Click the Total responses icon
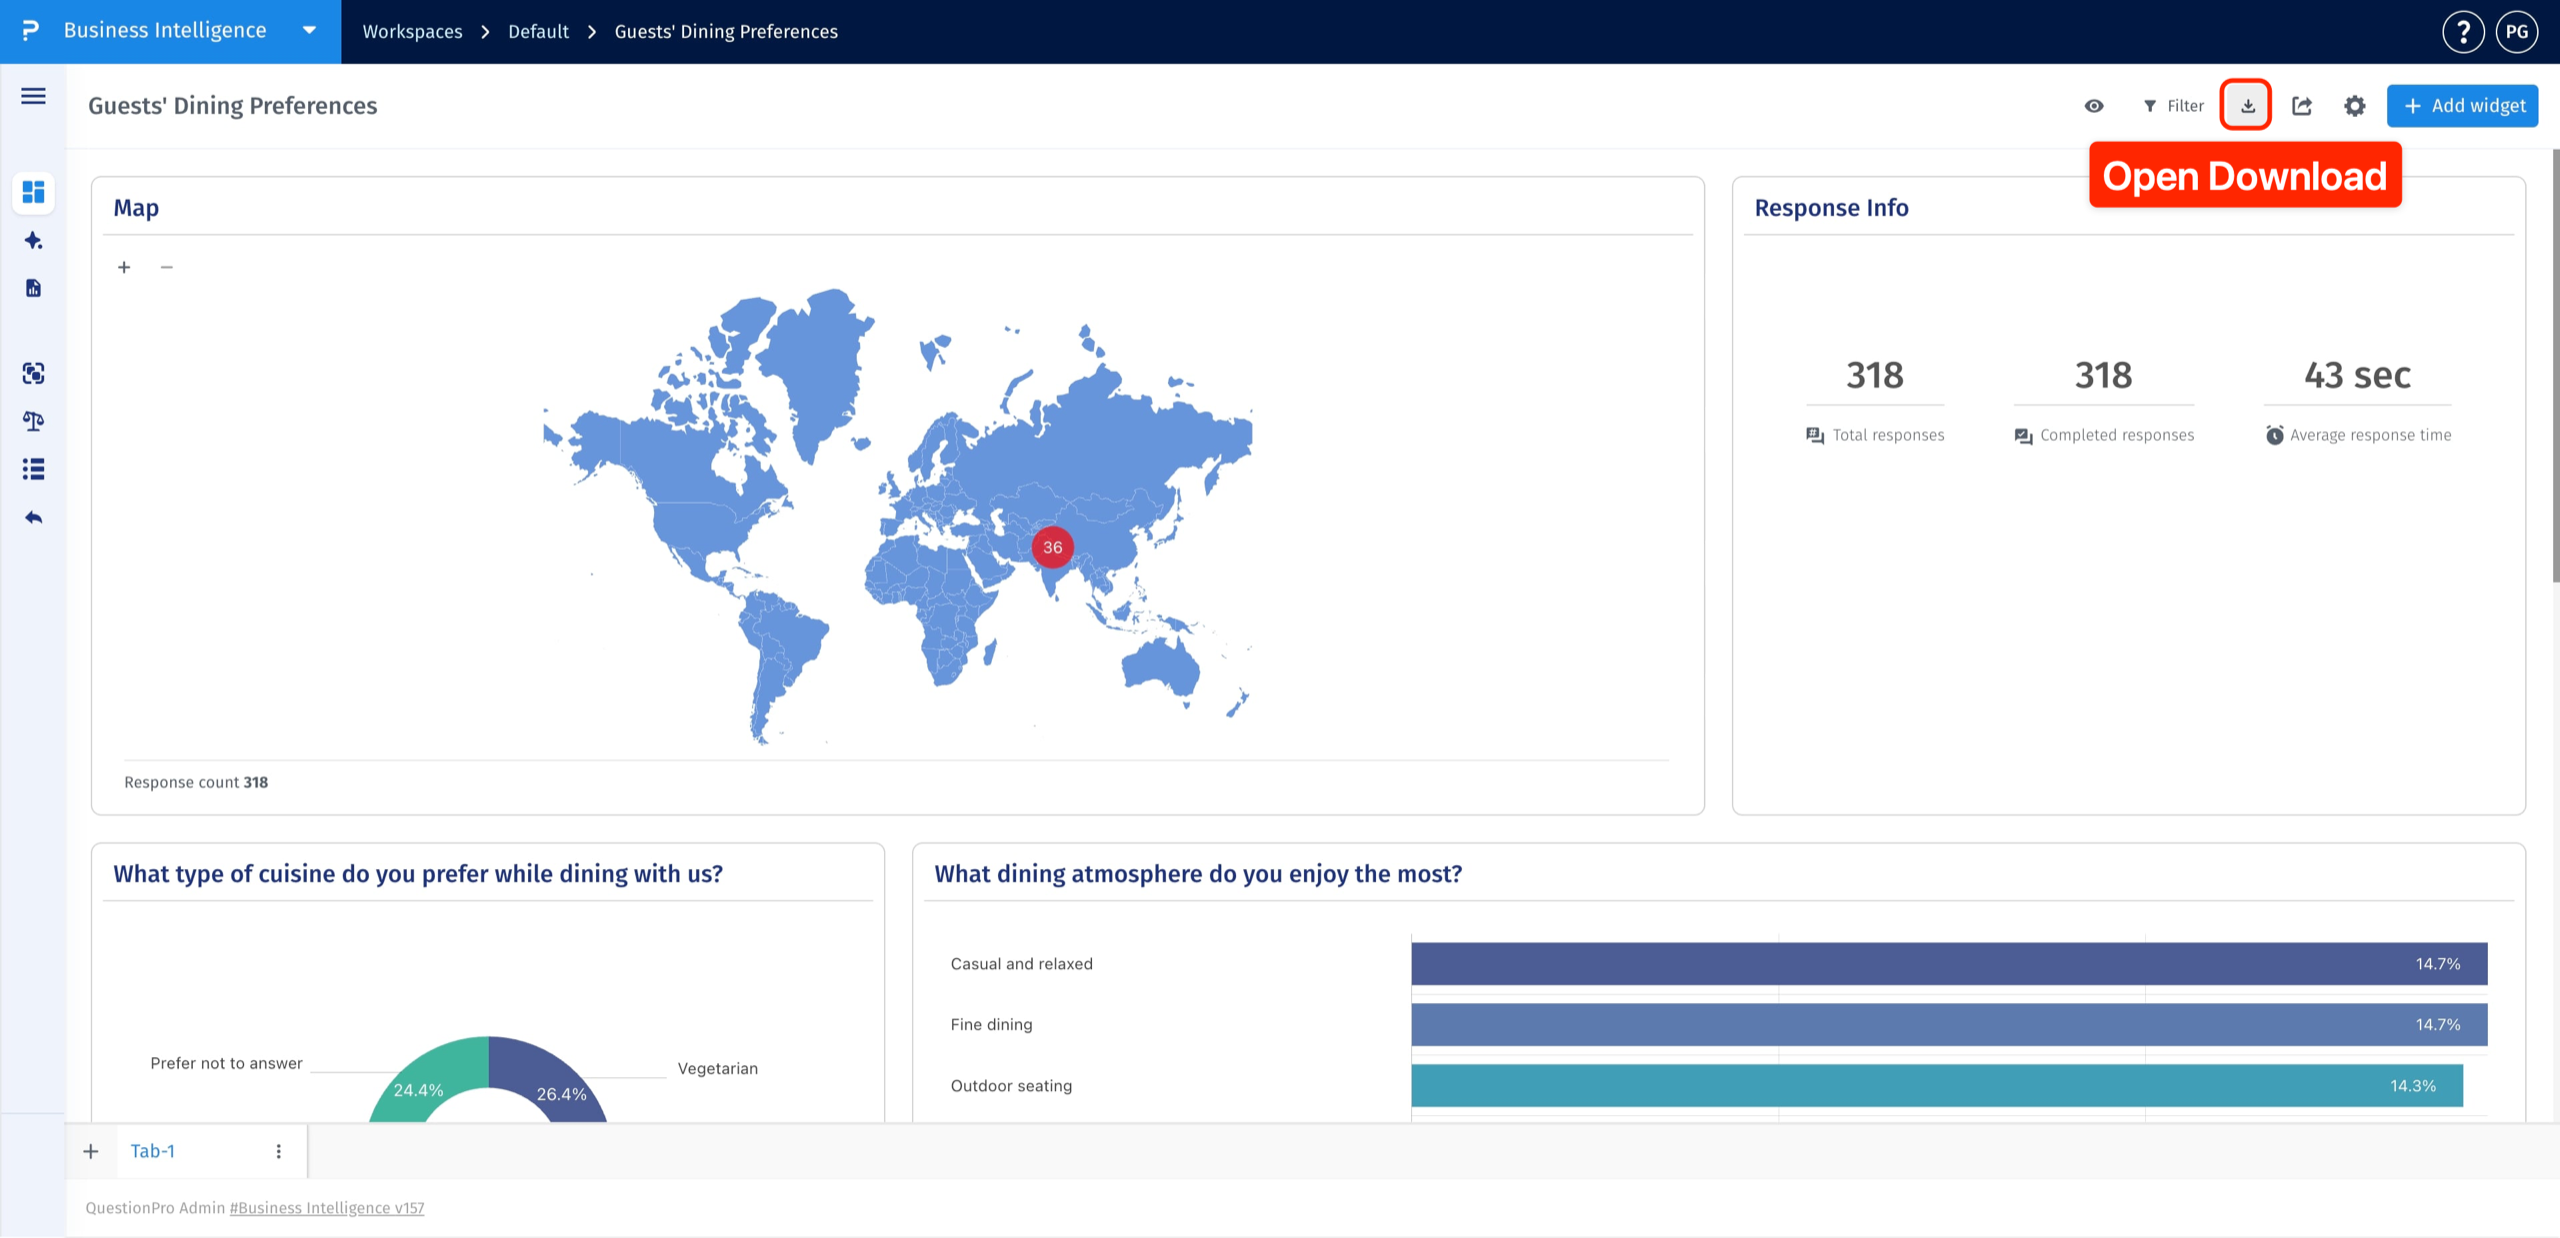The image size is (2560, 1238). 1815,435
